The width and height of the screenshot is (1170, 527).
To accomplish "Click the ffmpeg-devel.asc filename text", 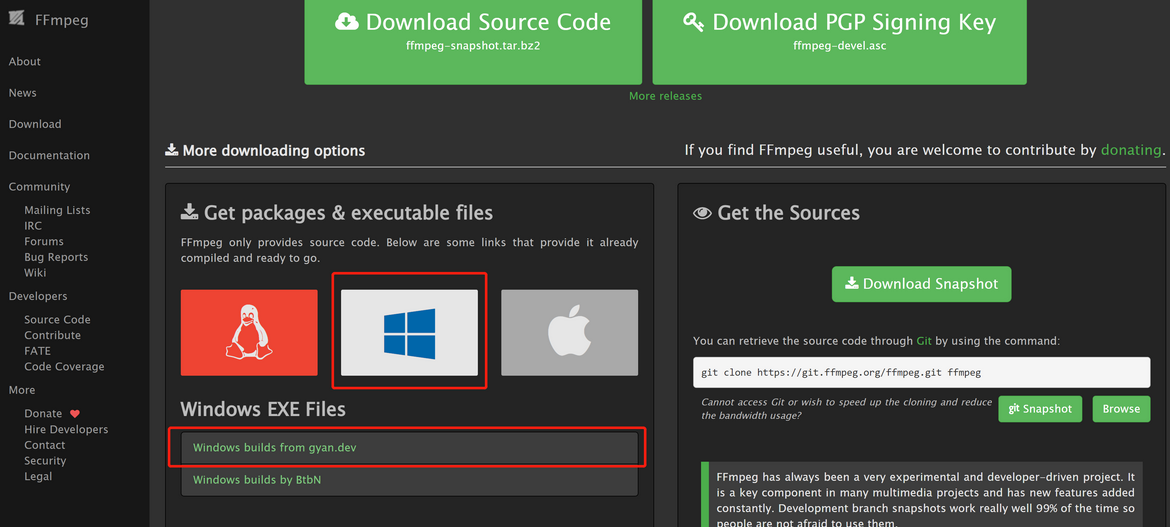I will click(x=839, y=46).
